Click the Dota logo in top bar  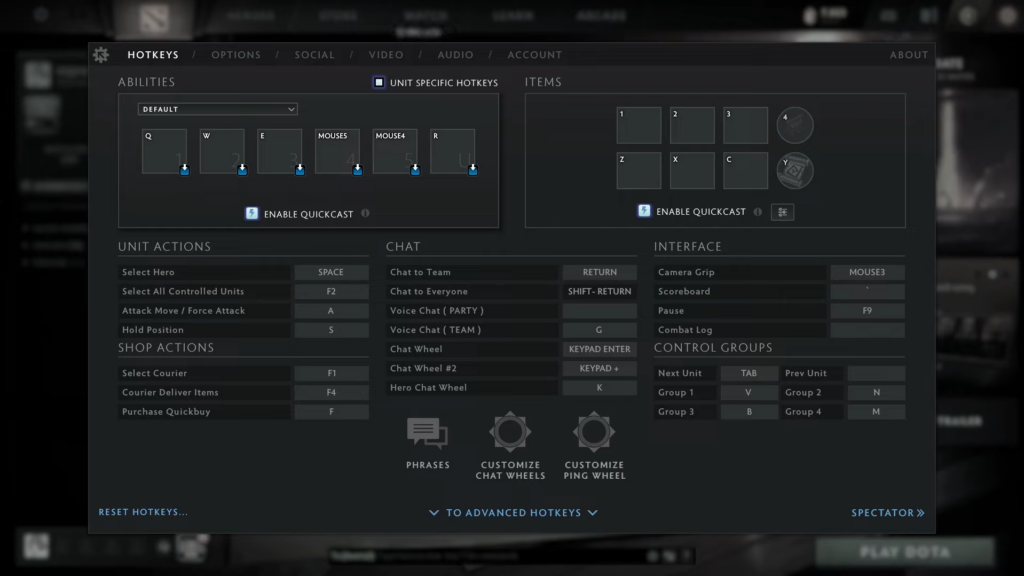pos(153,18)
